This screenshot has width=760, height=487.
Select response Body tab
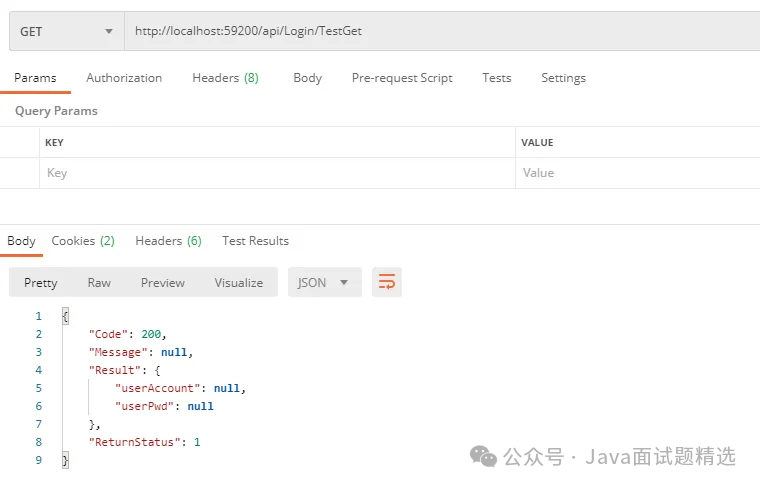coord(21,241)
